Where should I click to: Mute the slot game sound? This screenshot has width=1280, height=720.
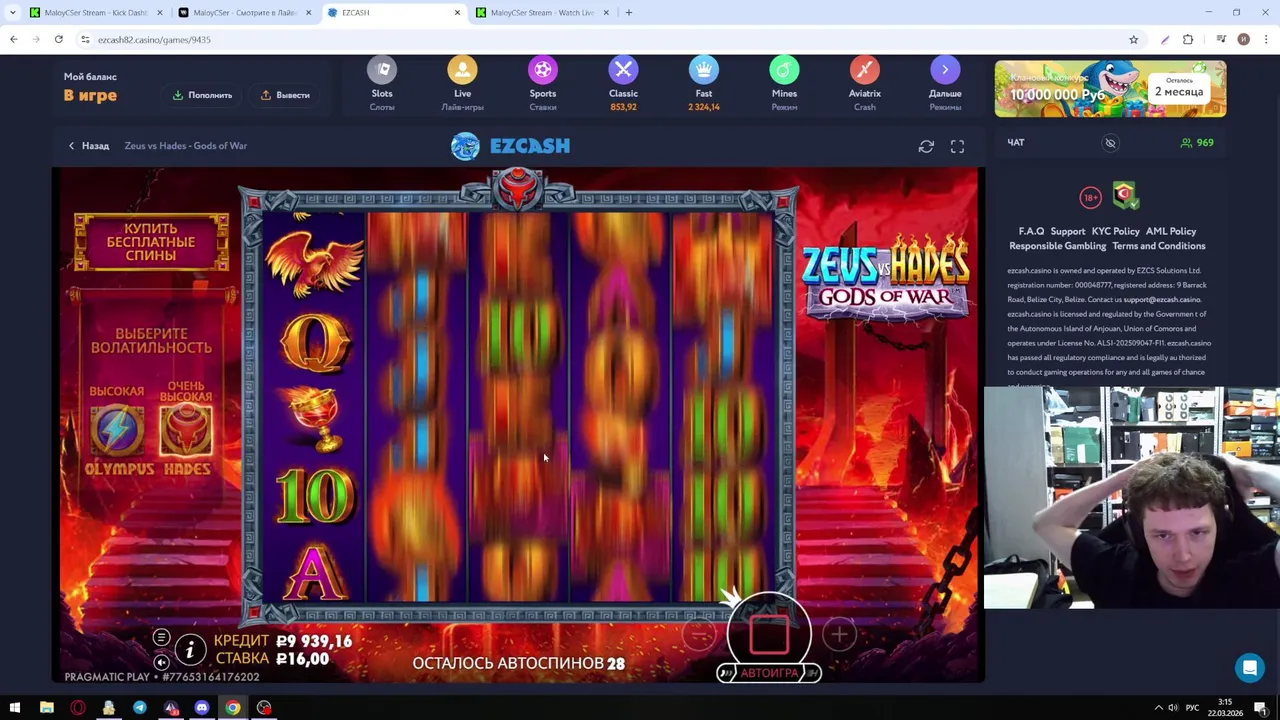[161, 662]
